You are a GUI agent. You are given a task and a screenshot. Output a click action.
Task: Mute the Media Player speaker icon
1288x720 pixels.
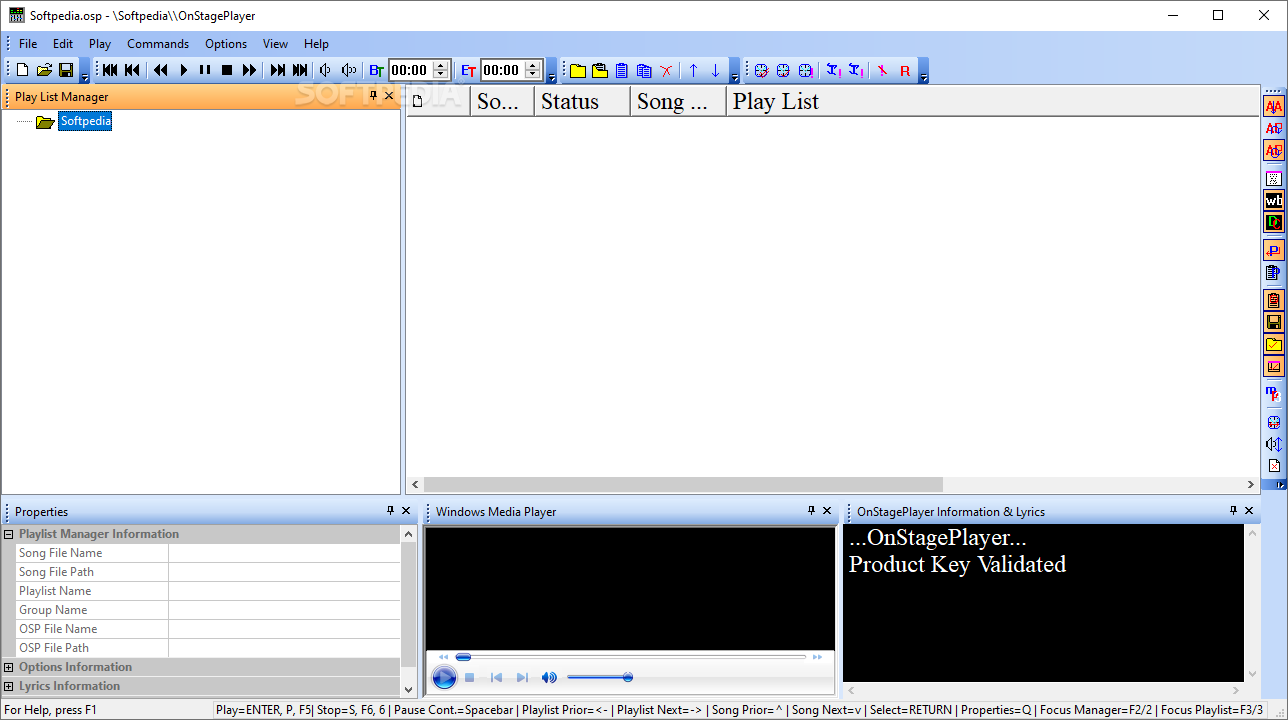pos(549,678)
